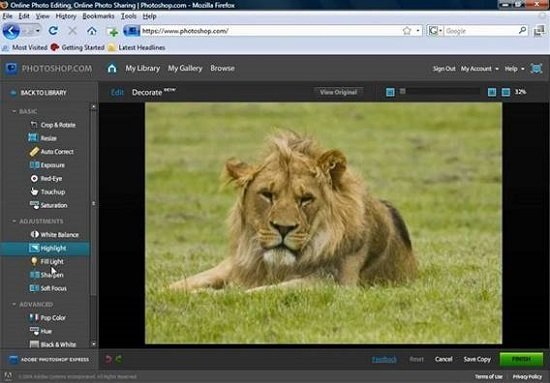Screen dimensions: 550x383
Task: Select the Red-Eye tool icon
Action: (x=34, y=179)
